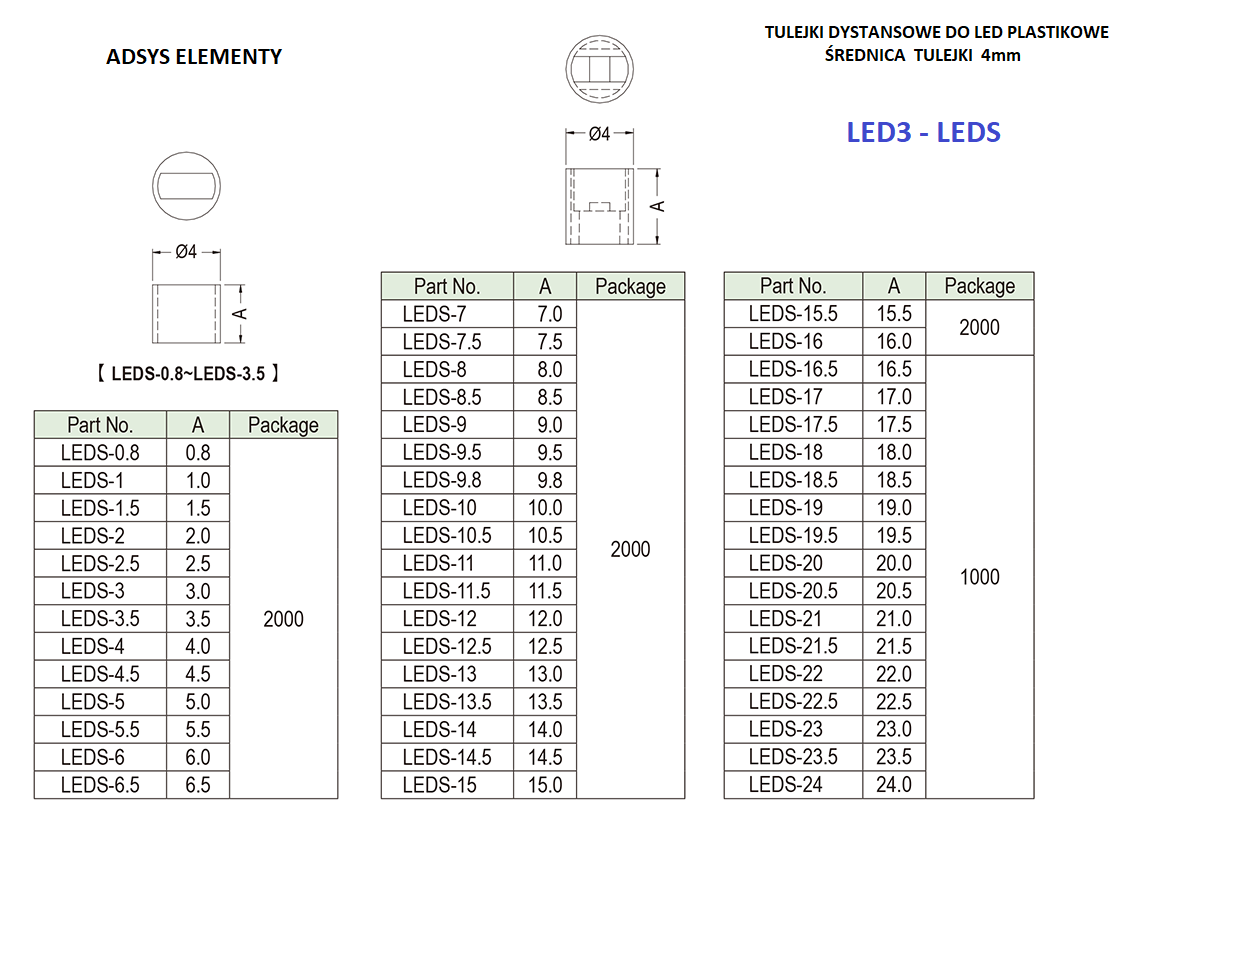The width and height of the screenshot is (1243, 972).
Task: Select the LEDS-5 part number cell
Action: coord(100,702)
